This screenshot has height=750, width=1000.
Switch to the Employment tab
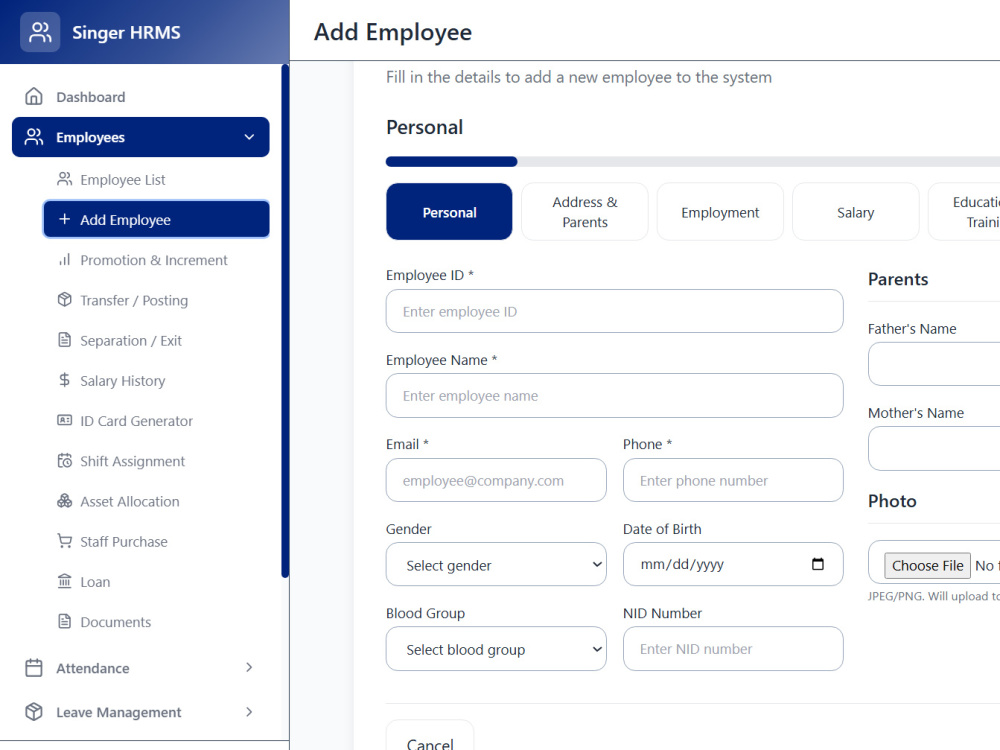click(720, 212)
